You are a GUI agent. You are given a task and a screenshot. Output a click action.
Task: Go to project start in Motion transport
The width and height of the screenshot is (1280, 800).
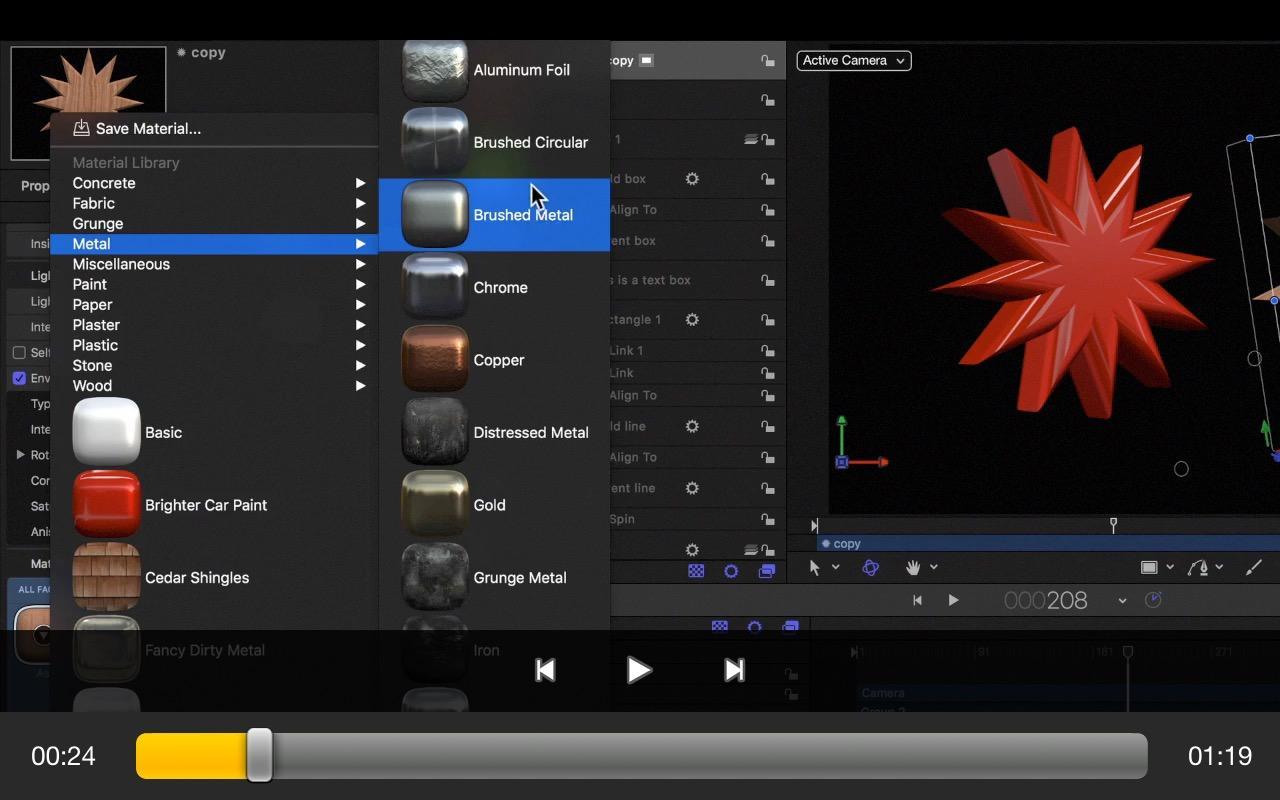coord(917,601)
